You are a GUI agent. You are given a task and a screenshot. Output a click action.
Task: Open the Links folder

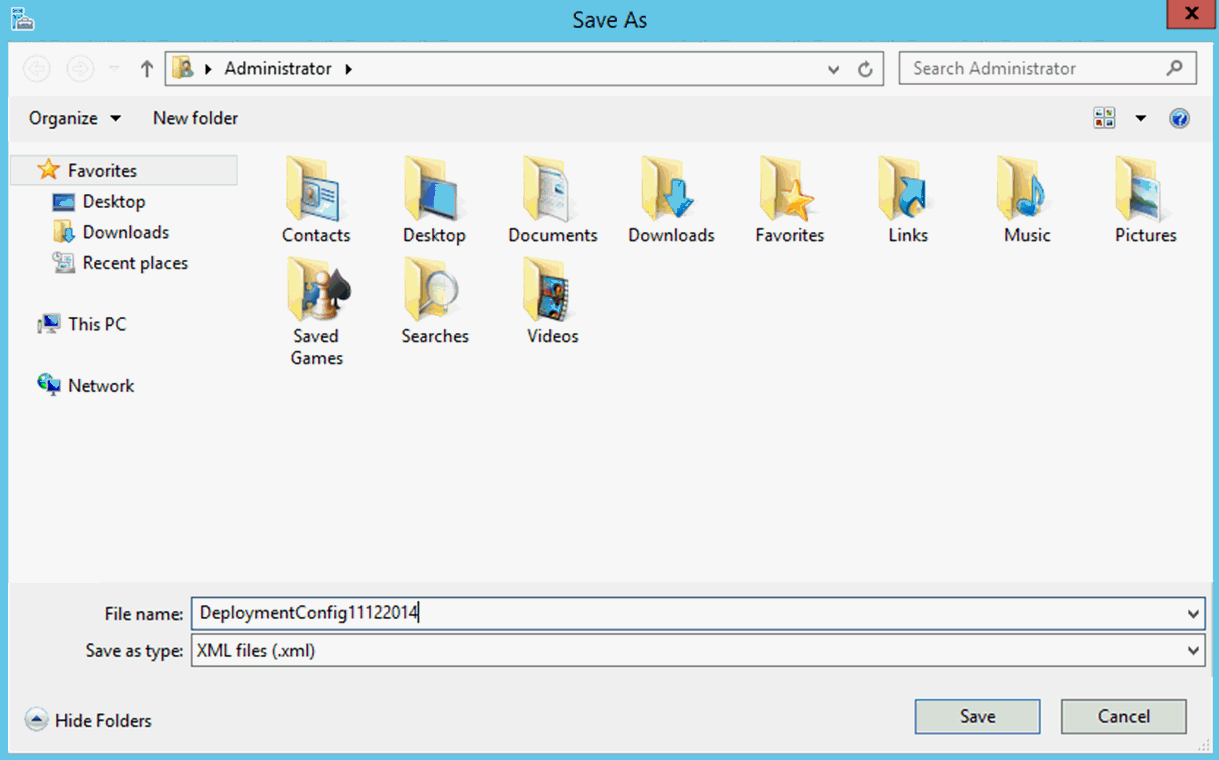[x=908, y=202]
